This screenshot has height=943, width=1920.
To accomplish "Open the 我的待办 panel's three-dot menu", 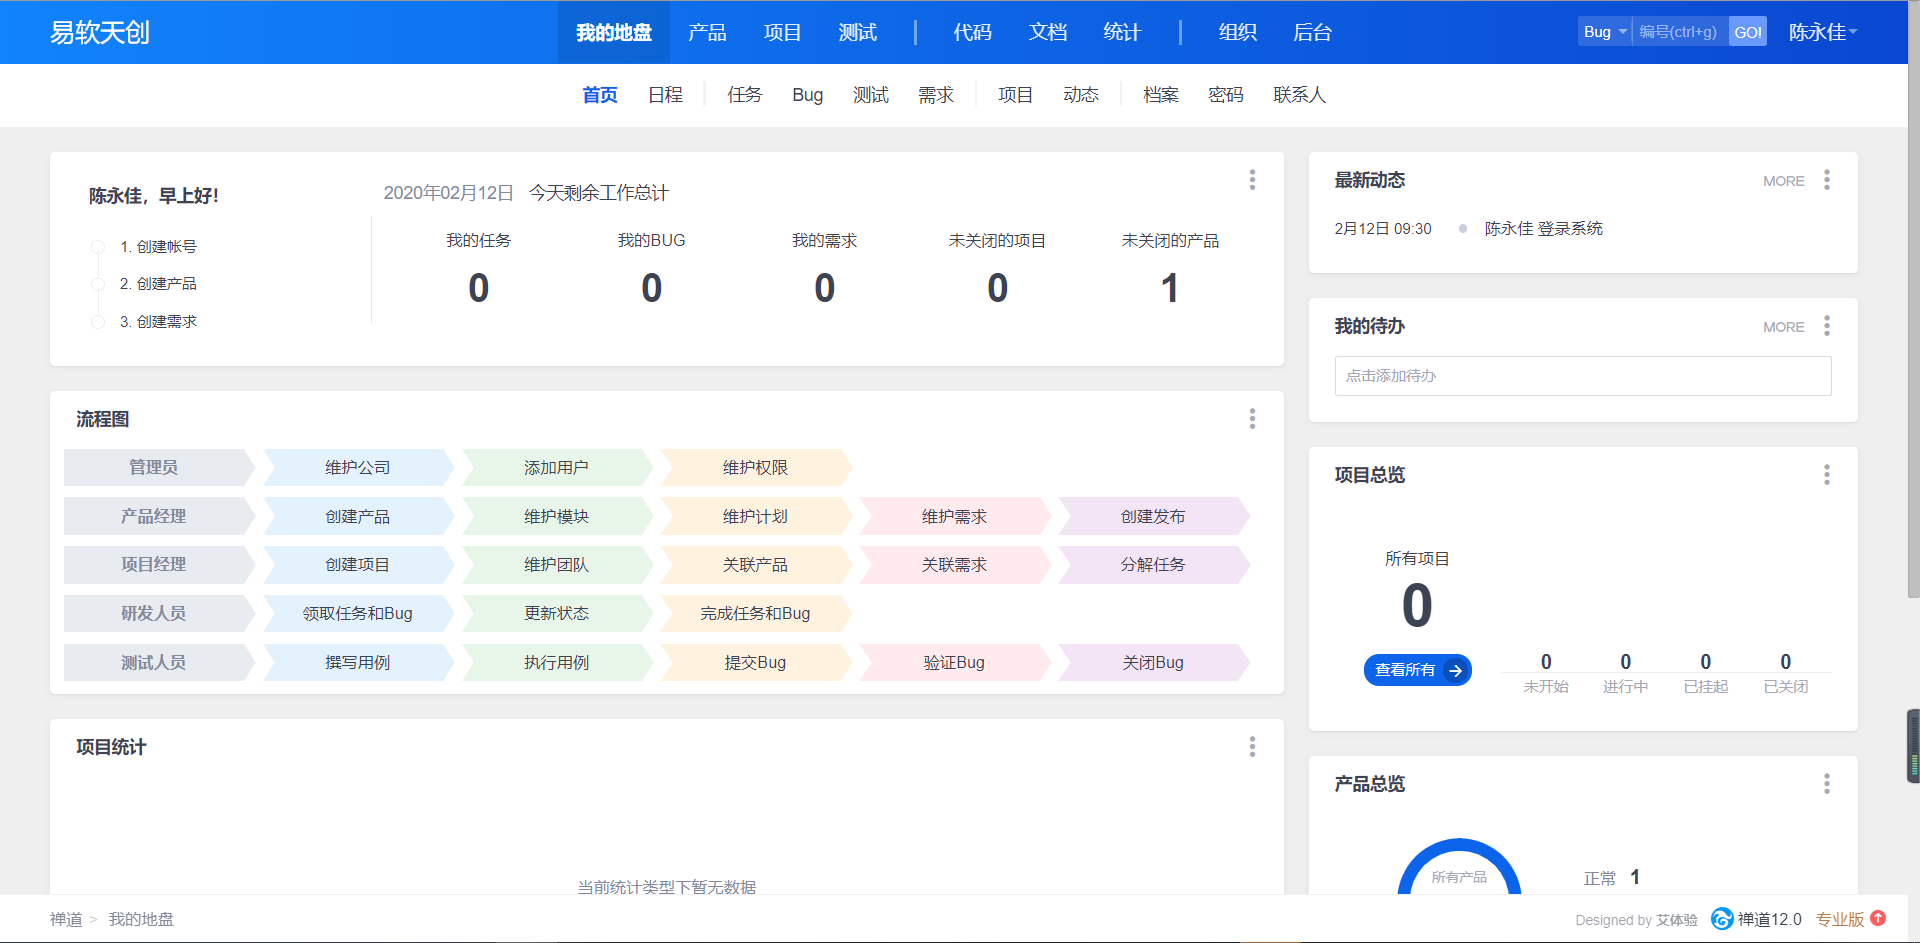I will click(1827, 326).
